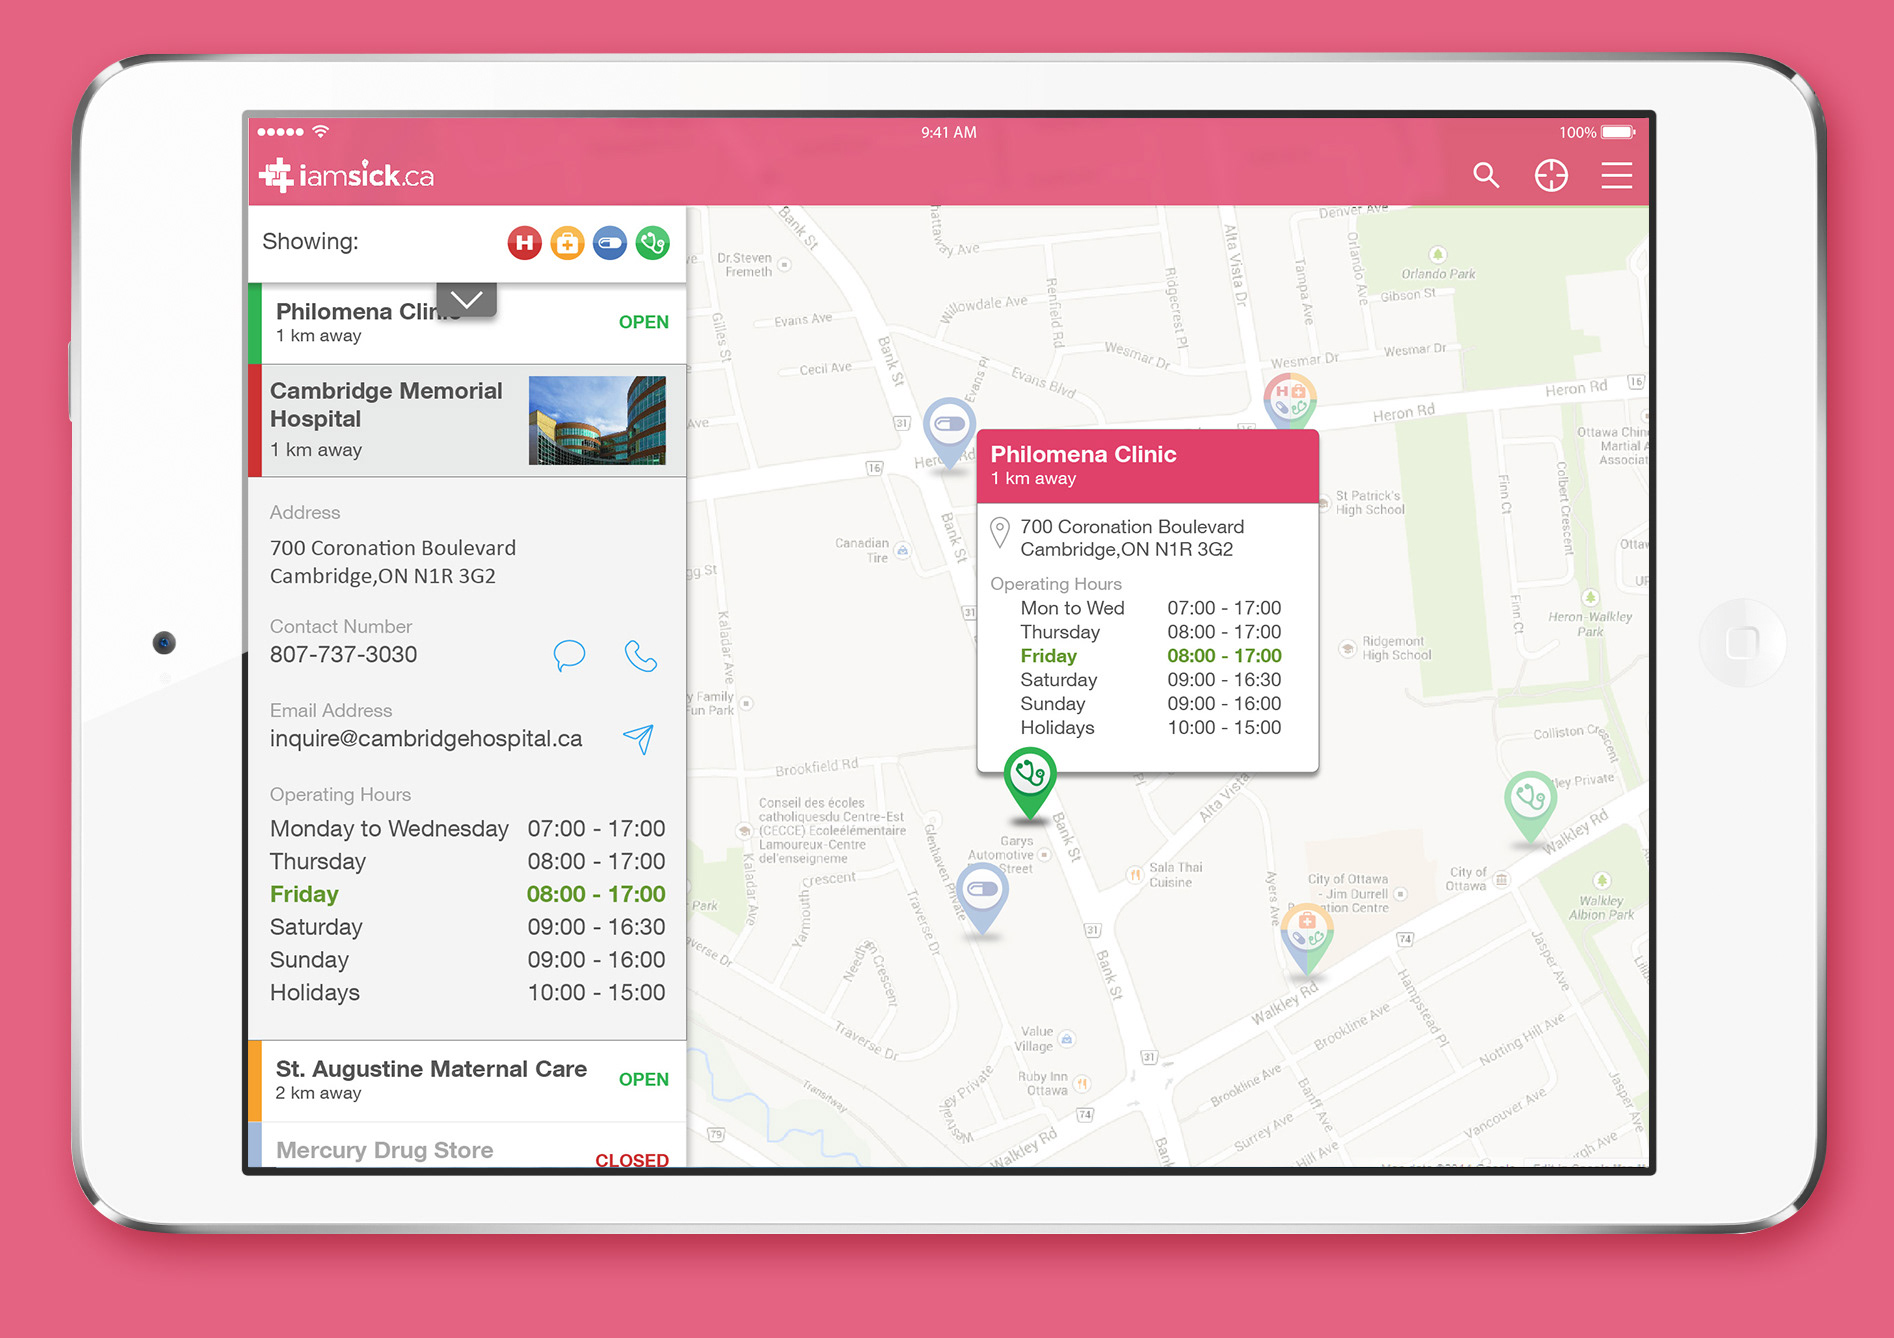The height and width of the screenshot is (1338, 1894).
Task: Open search with the magnifier icon
Action: coord(1486,175)
